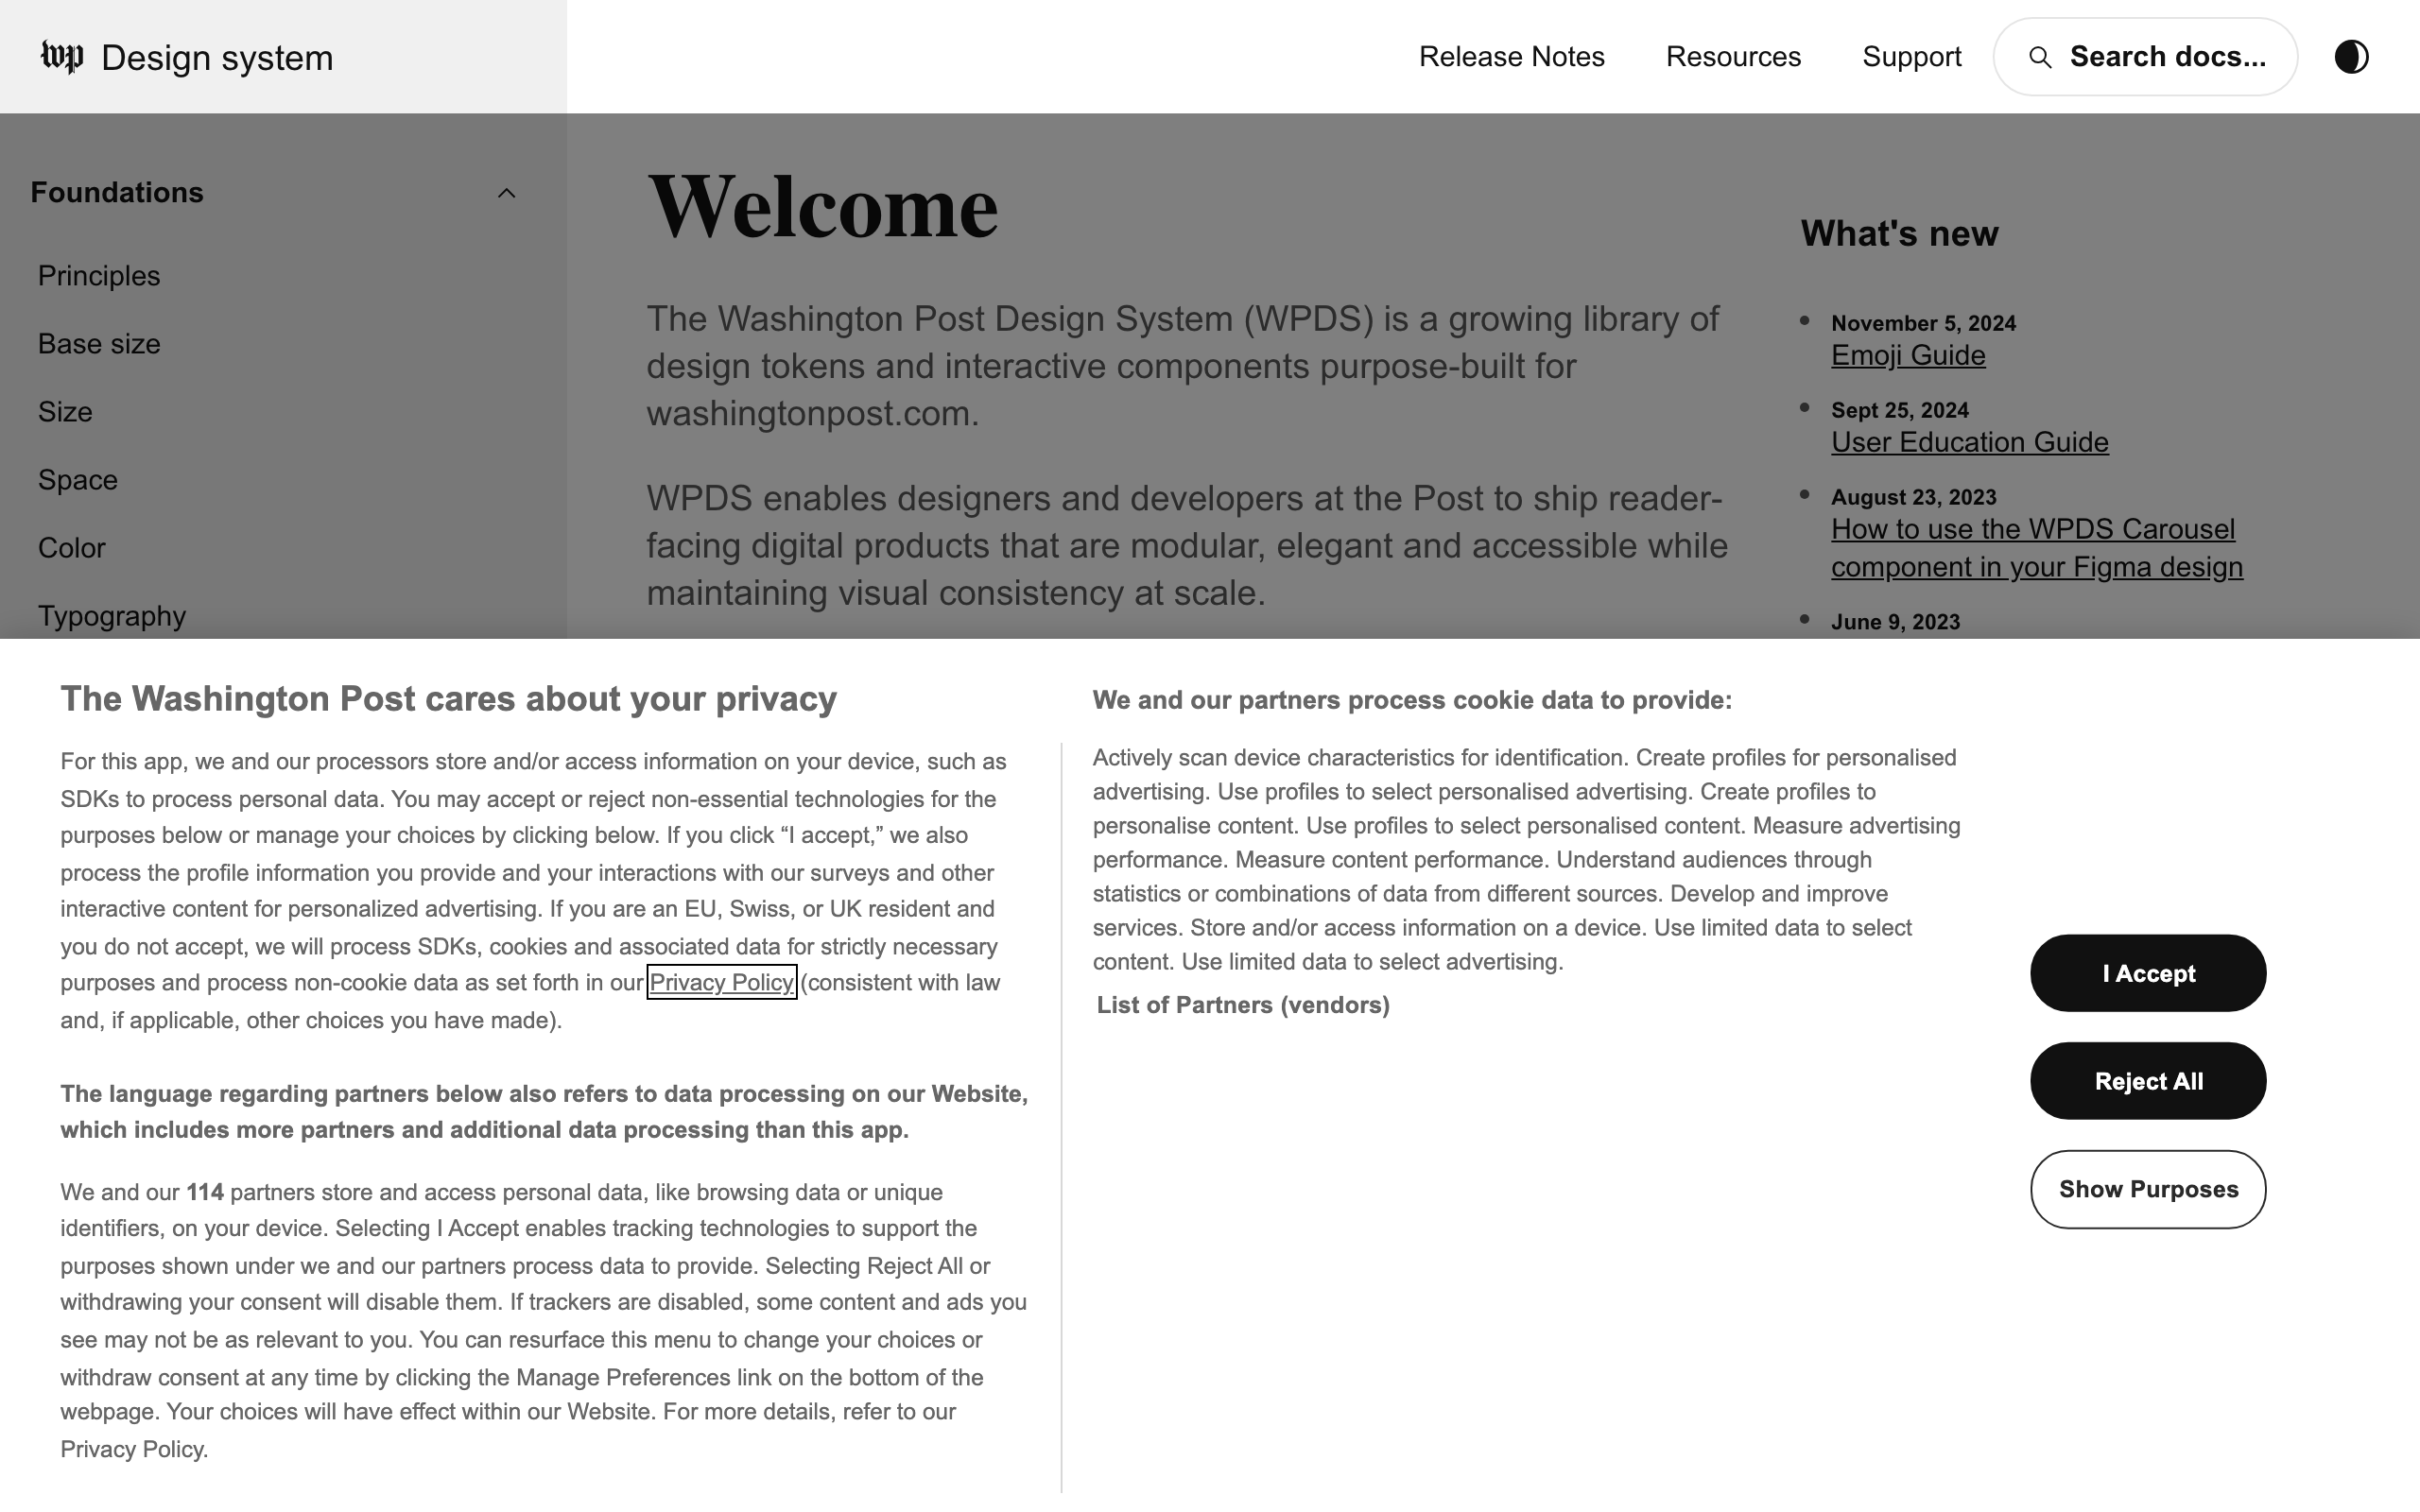
Task: Click the Reject All button
Action: click(x=2148, y=1081)
